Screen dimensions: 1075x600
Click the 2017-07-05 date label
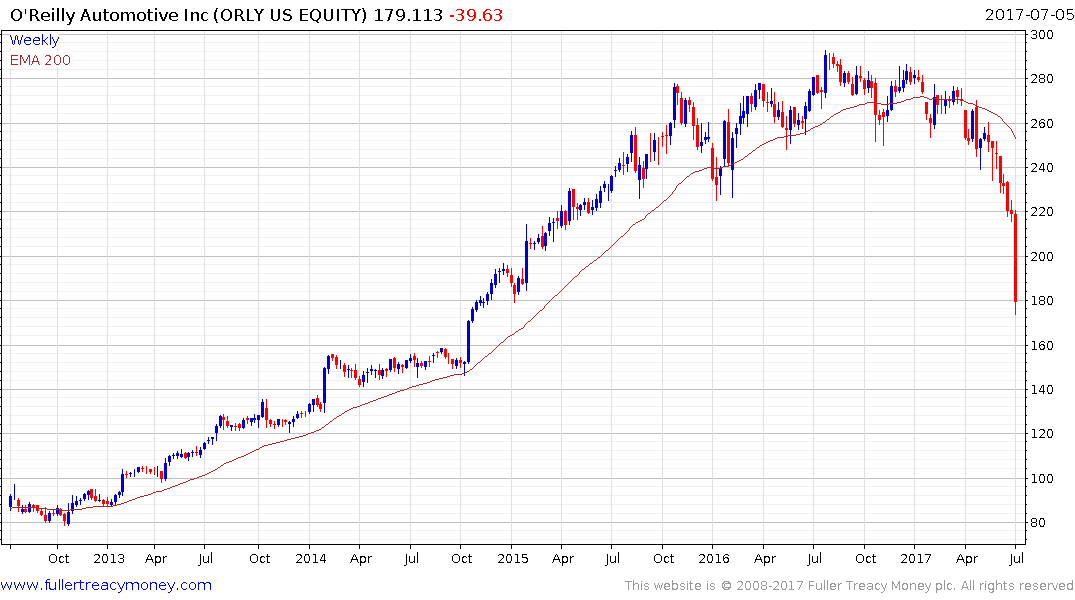[x=1029, y=14]
